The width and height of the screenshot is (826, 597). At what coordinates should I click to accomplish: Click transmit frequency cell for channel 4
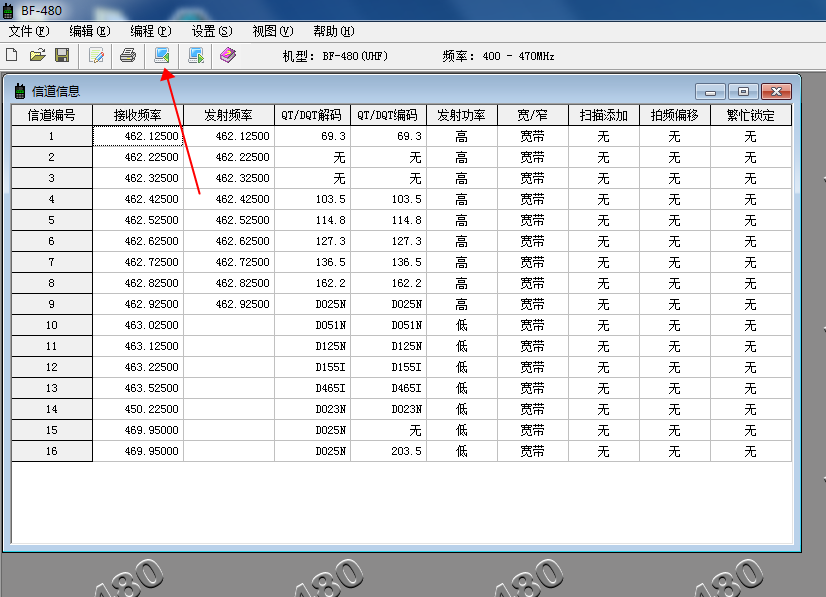229,199
